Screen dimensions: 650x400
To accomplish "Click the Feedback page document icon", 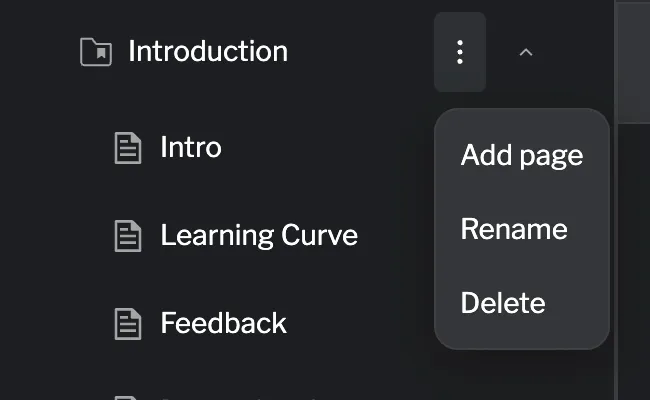I will tap(127, 323).
